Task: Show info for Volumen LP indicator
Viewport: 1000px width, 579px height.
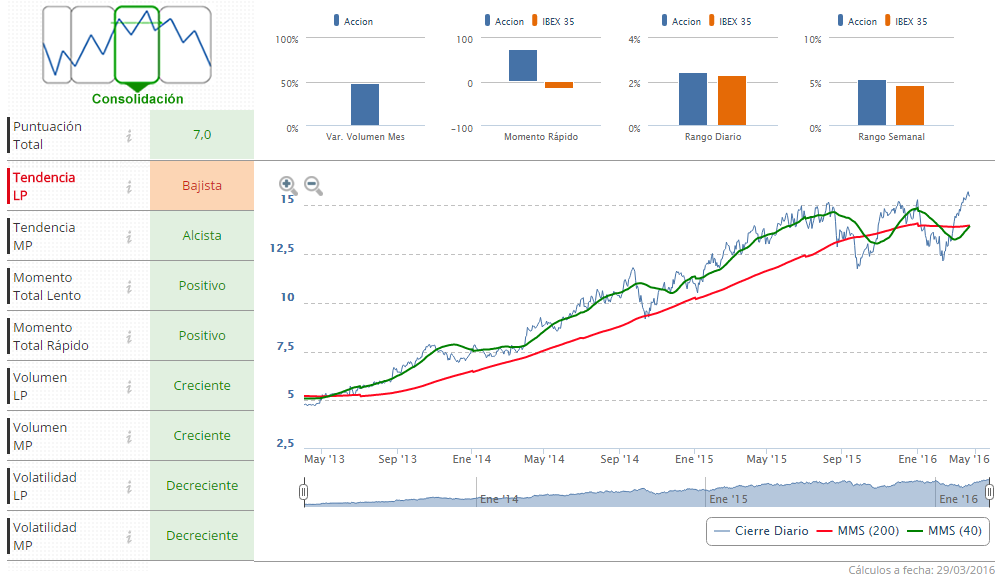Action: point(129,386)
